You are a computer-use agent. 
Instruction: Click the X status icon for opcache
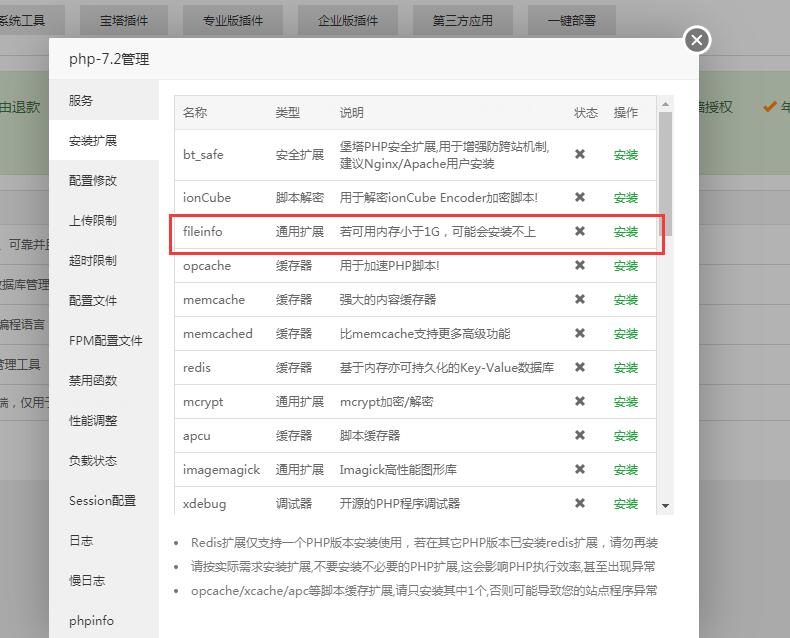[580, 266]
